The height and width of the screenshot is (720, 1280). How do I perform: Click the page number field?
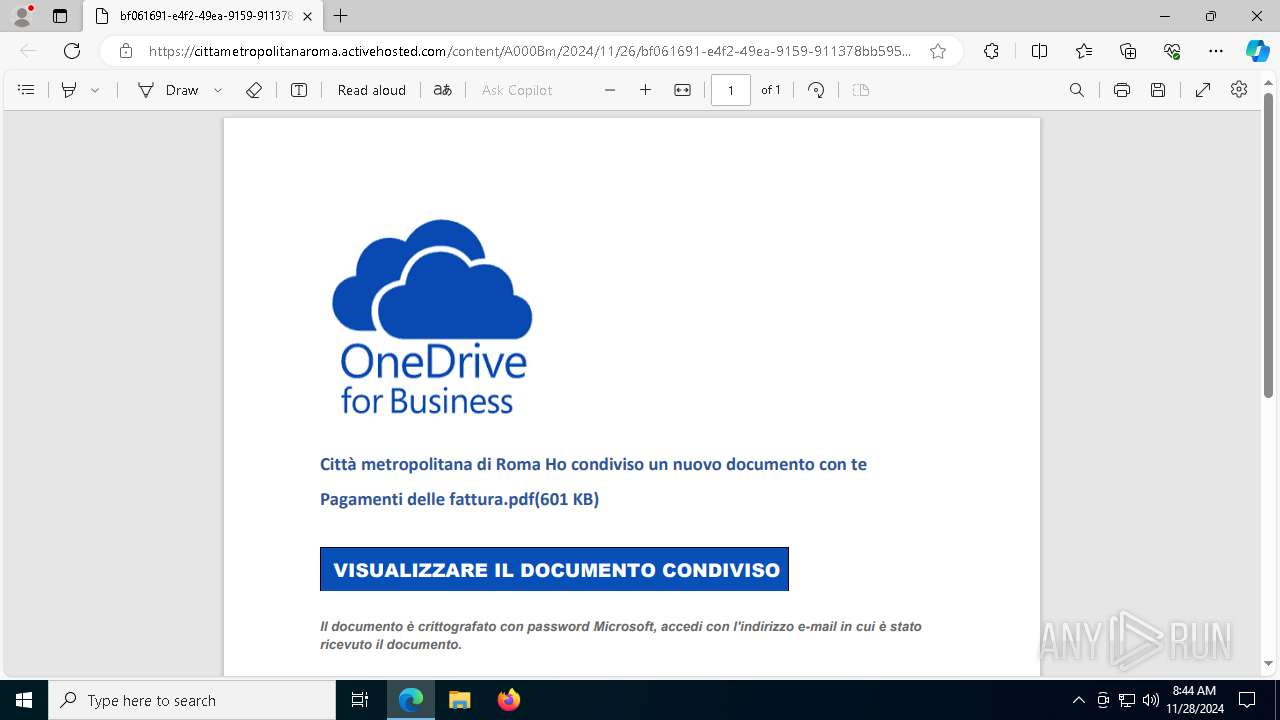pyautogui.click(x=731, y=90)
